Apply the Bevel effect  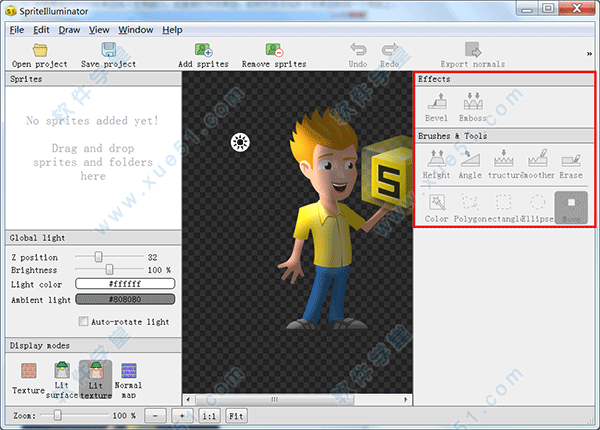pos(436,103)
